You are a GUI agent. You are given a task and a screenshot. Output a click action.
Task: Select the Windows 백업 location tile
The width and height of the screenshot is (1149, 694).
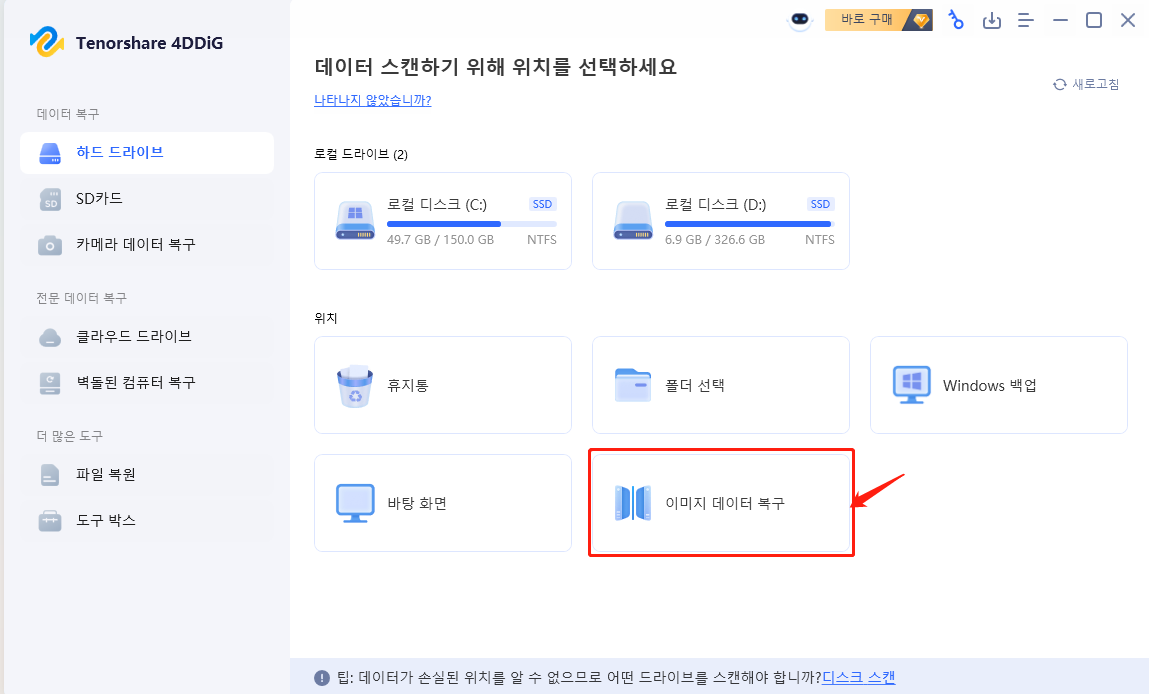pos(997,385)
